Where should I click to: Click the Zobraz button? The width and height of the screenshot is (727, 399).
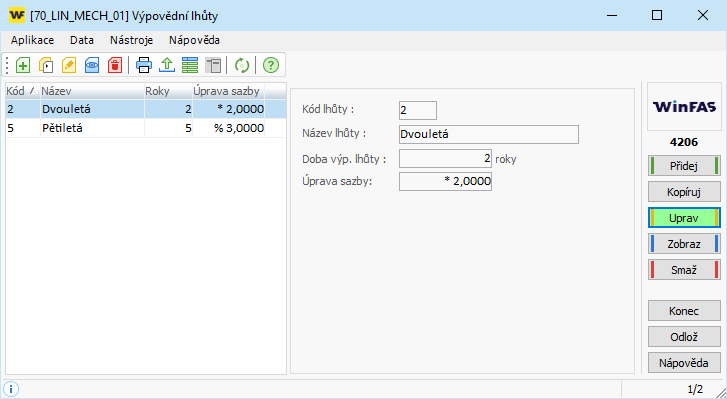click(684, 244)
